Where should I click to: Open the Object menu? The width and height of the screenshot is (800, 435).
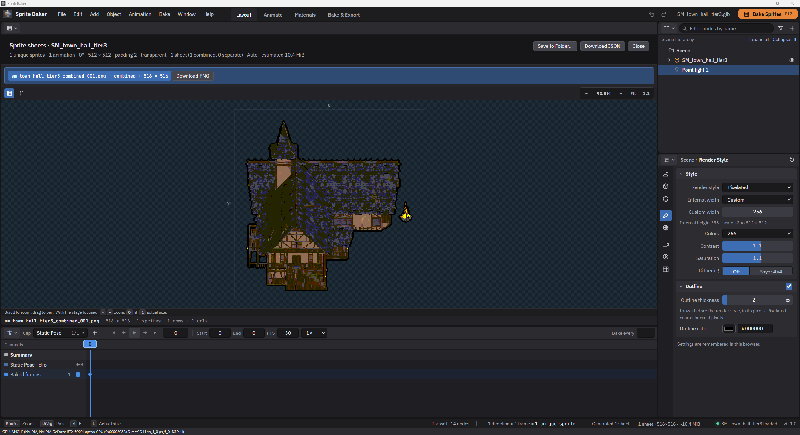coord(113,14)
